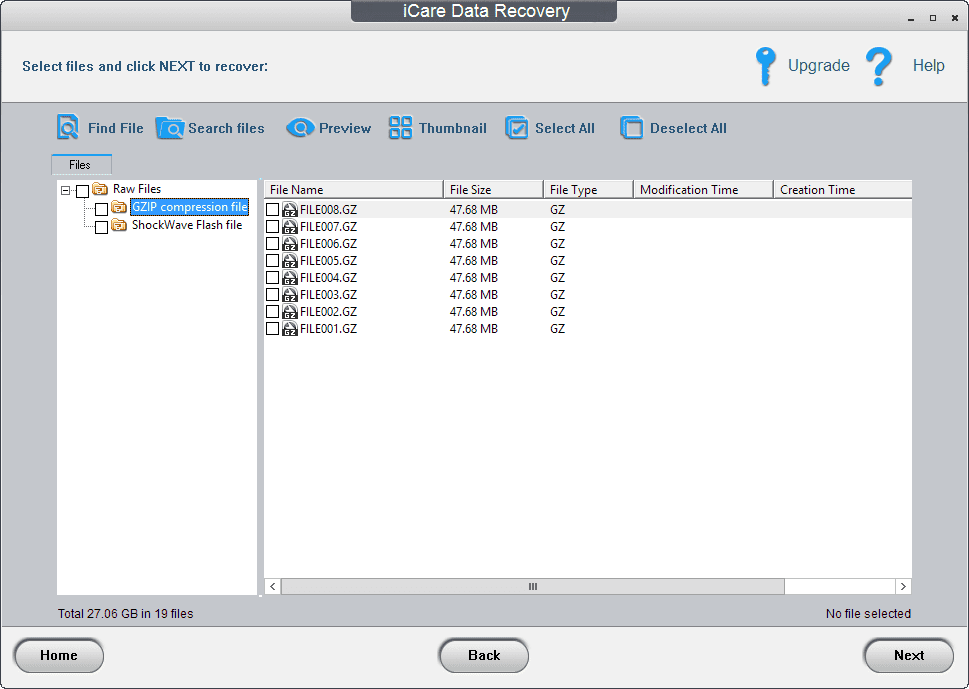Click the GZIP compression file folder icon

tap(119, 207)
